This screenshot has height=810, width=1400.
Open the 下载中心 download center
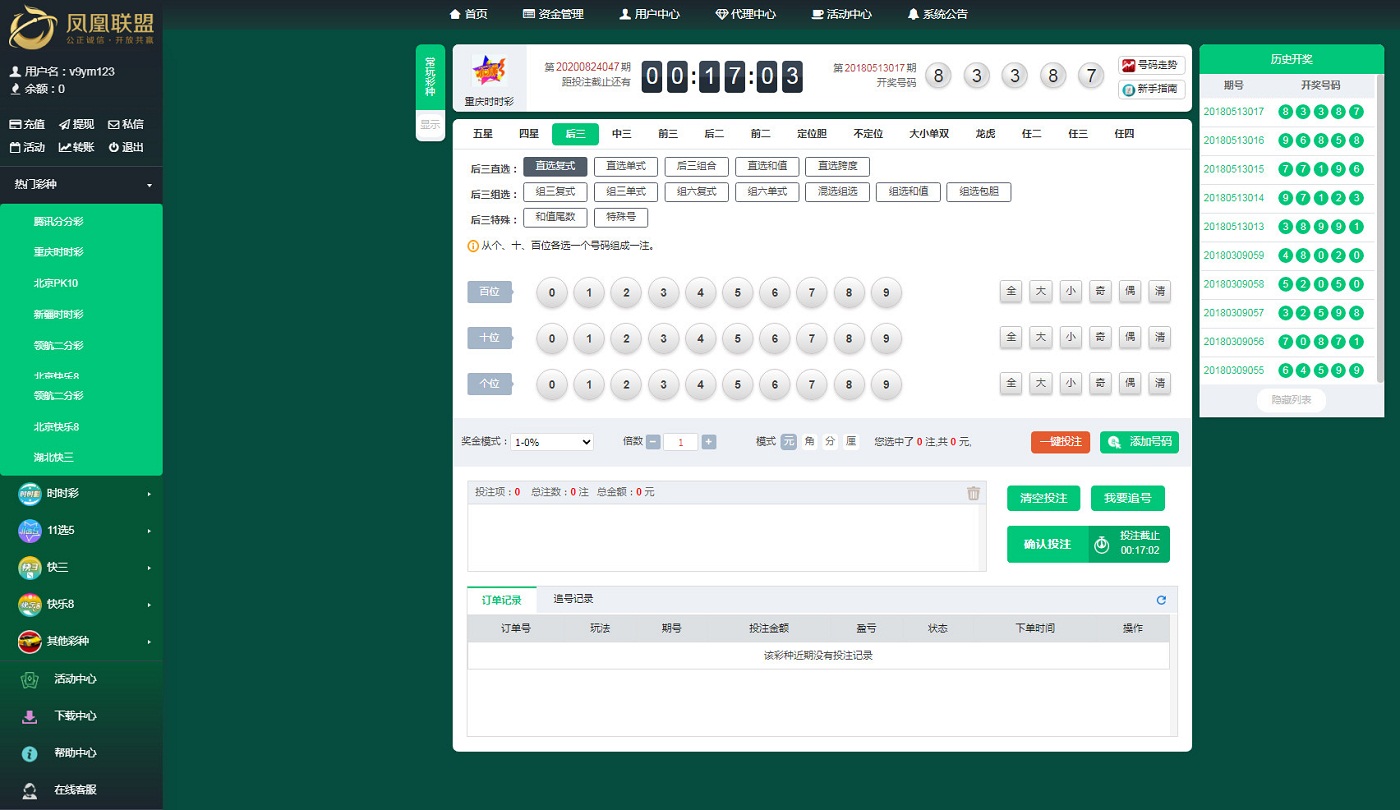point(75,716)
